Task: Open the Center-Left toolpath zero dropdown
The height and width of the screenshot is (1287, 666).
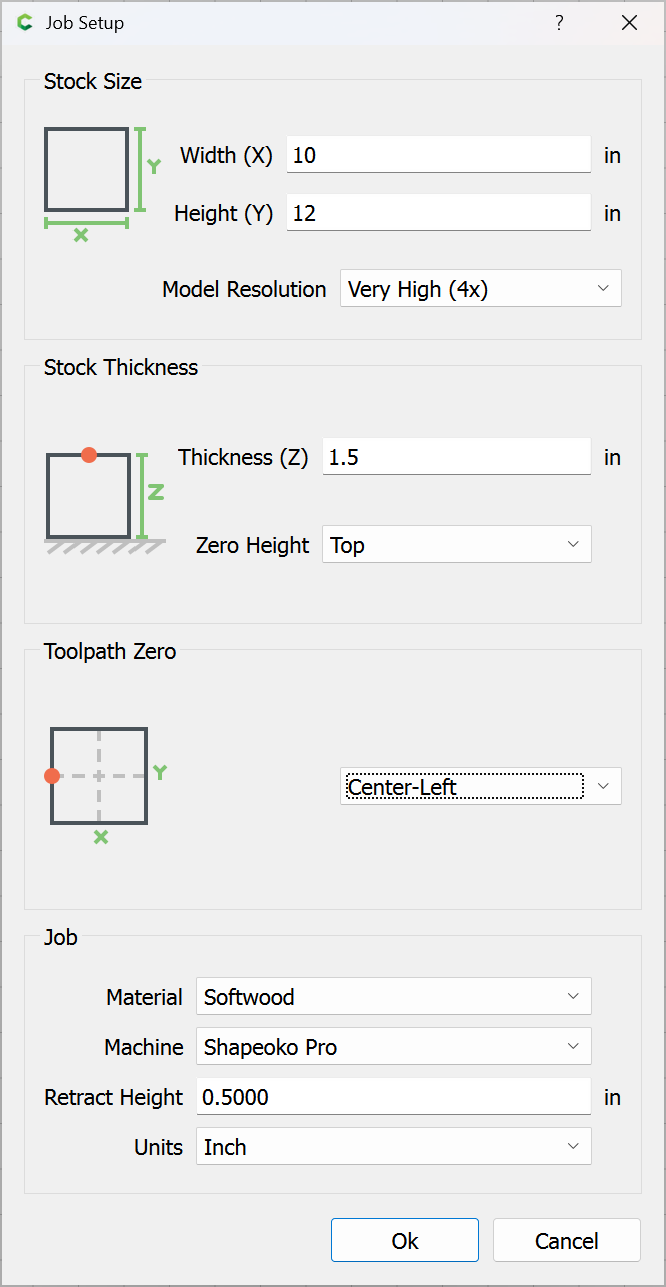Action: click(480, 787)
